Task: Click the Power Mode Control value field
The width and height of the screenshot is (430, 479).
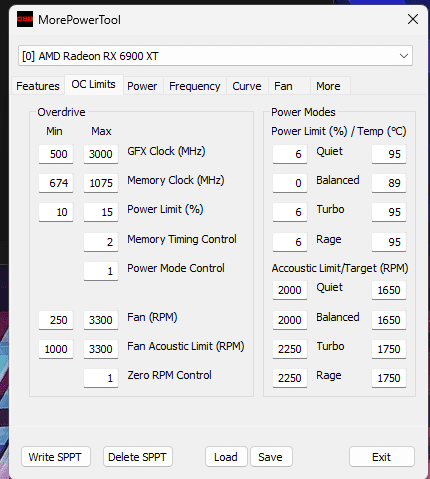Action: (101, 271)
